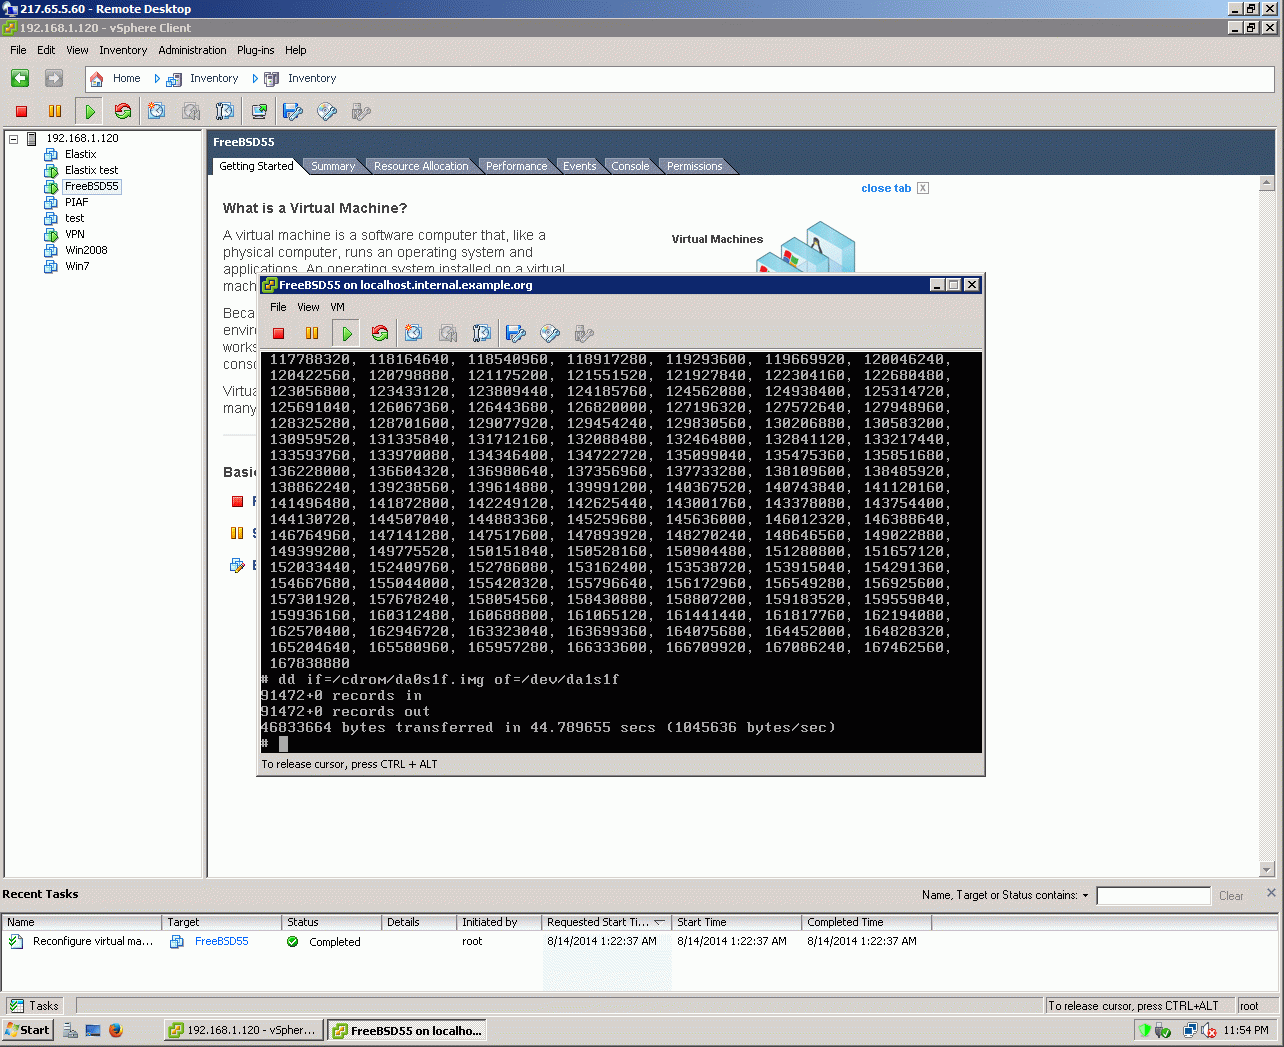Switch to 192.168.1.120 vSphere taskbar button
The width and height of the screenshot is (1284, 1047).
(x=243, y=1030)
